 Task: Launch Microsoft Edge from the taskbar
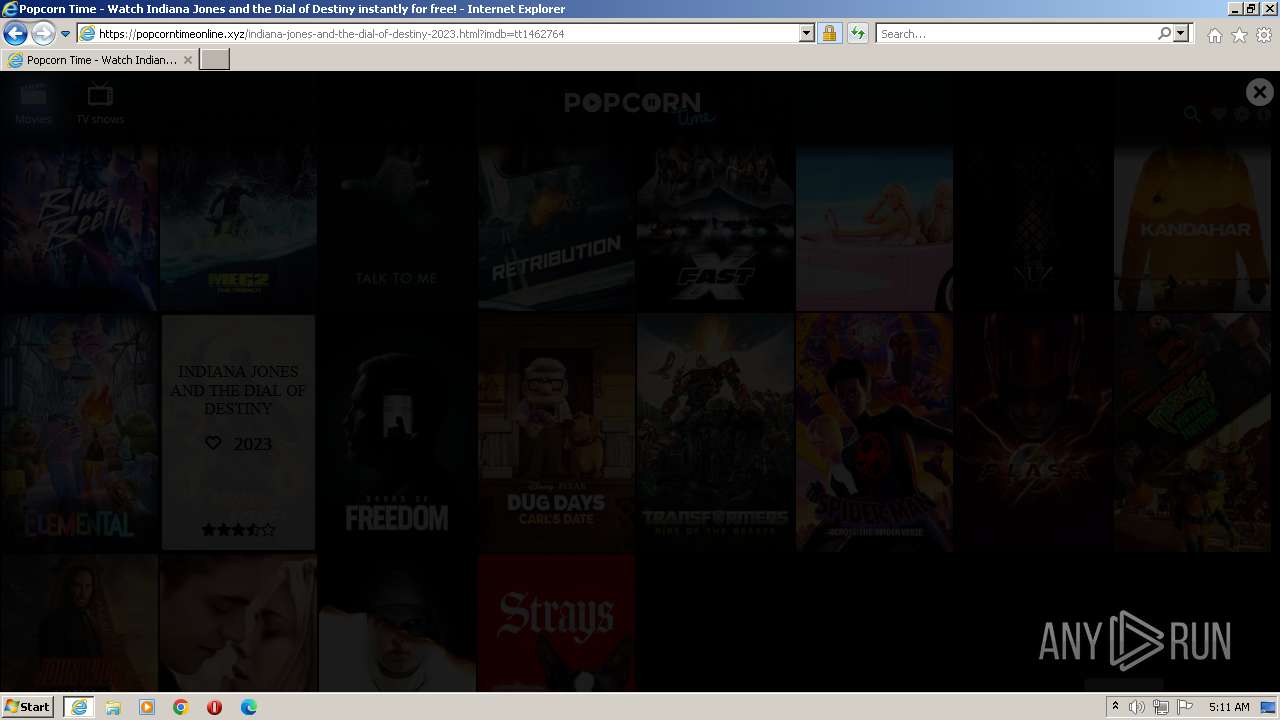tap(249, 707)
